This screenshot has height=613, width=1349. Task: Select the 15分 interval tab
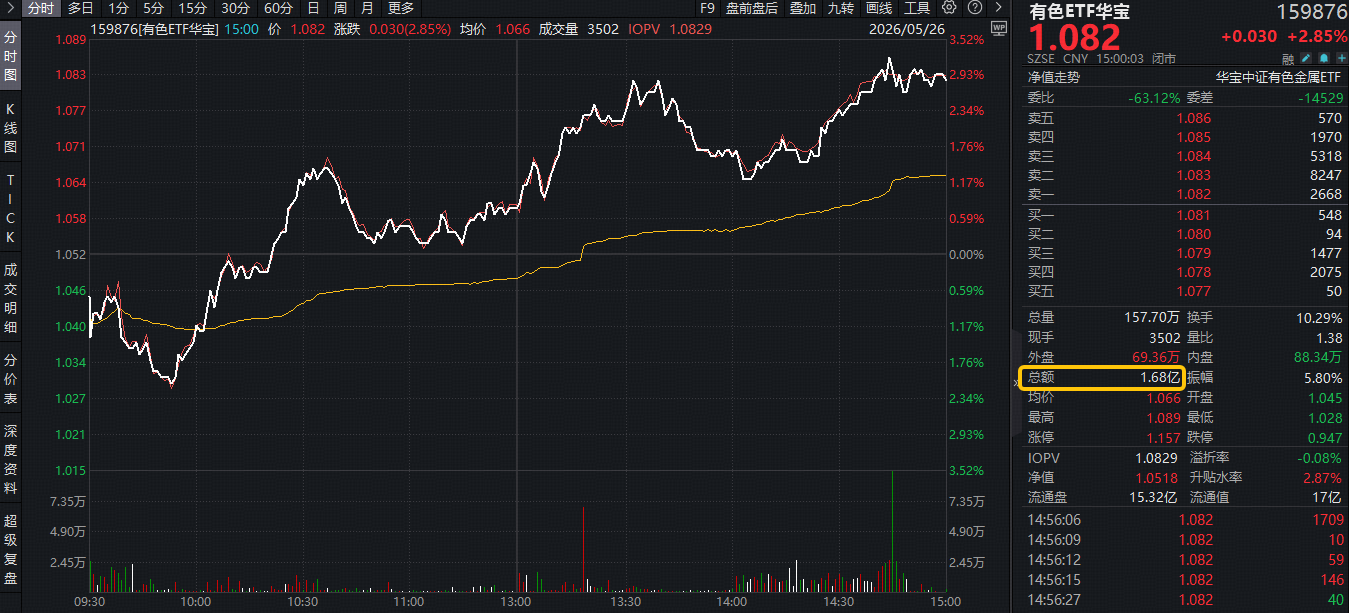pos(192,8)
